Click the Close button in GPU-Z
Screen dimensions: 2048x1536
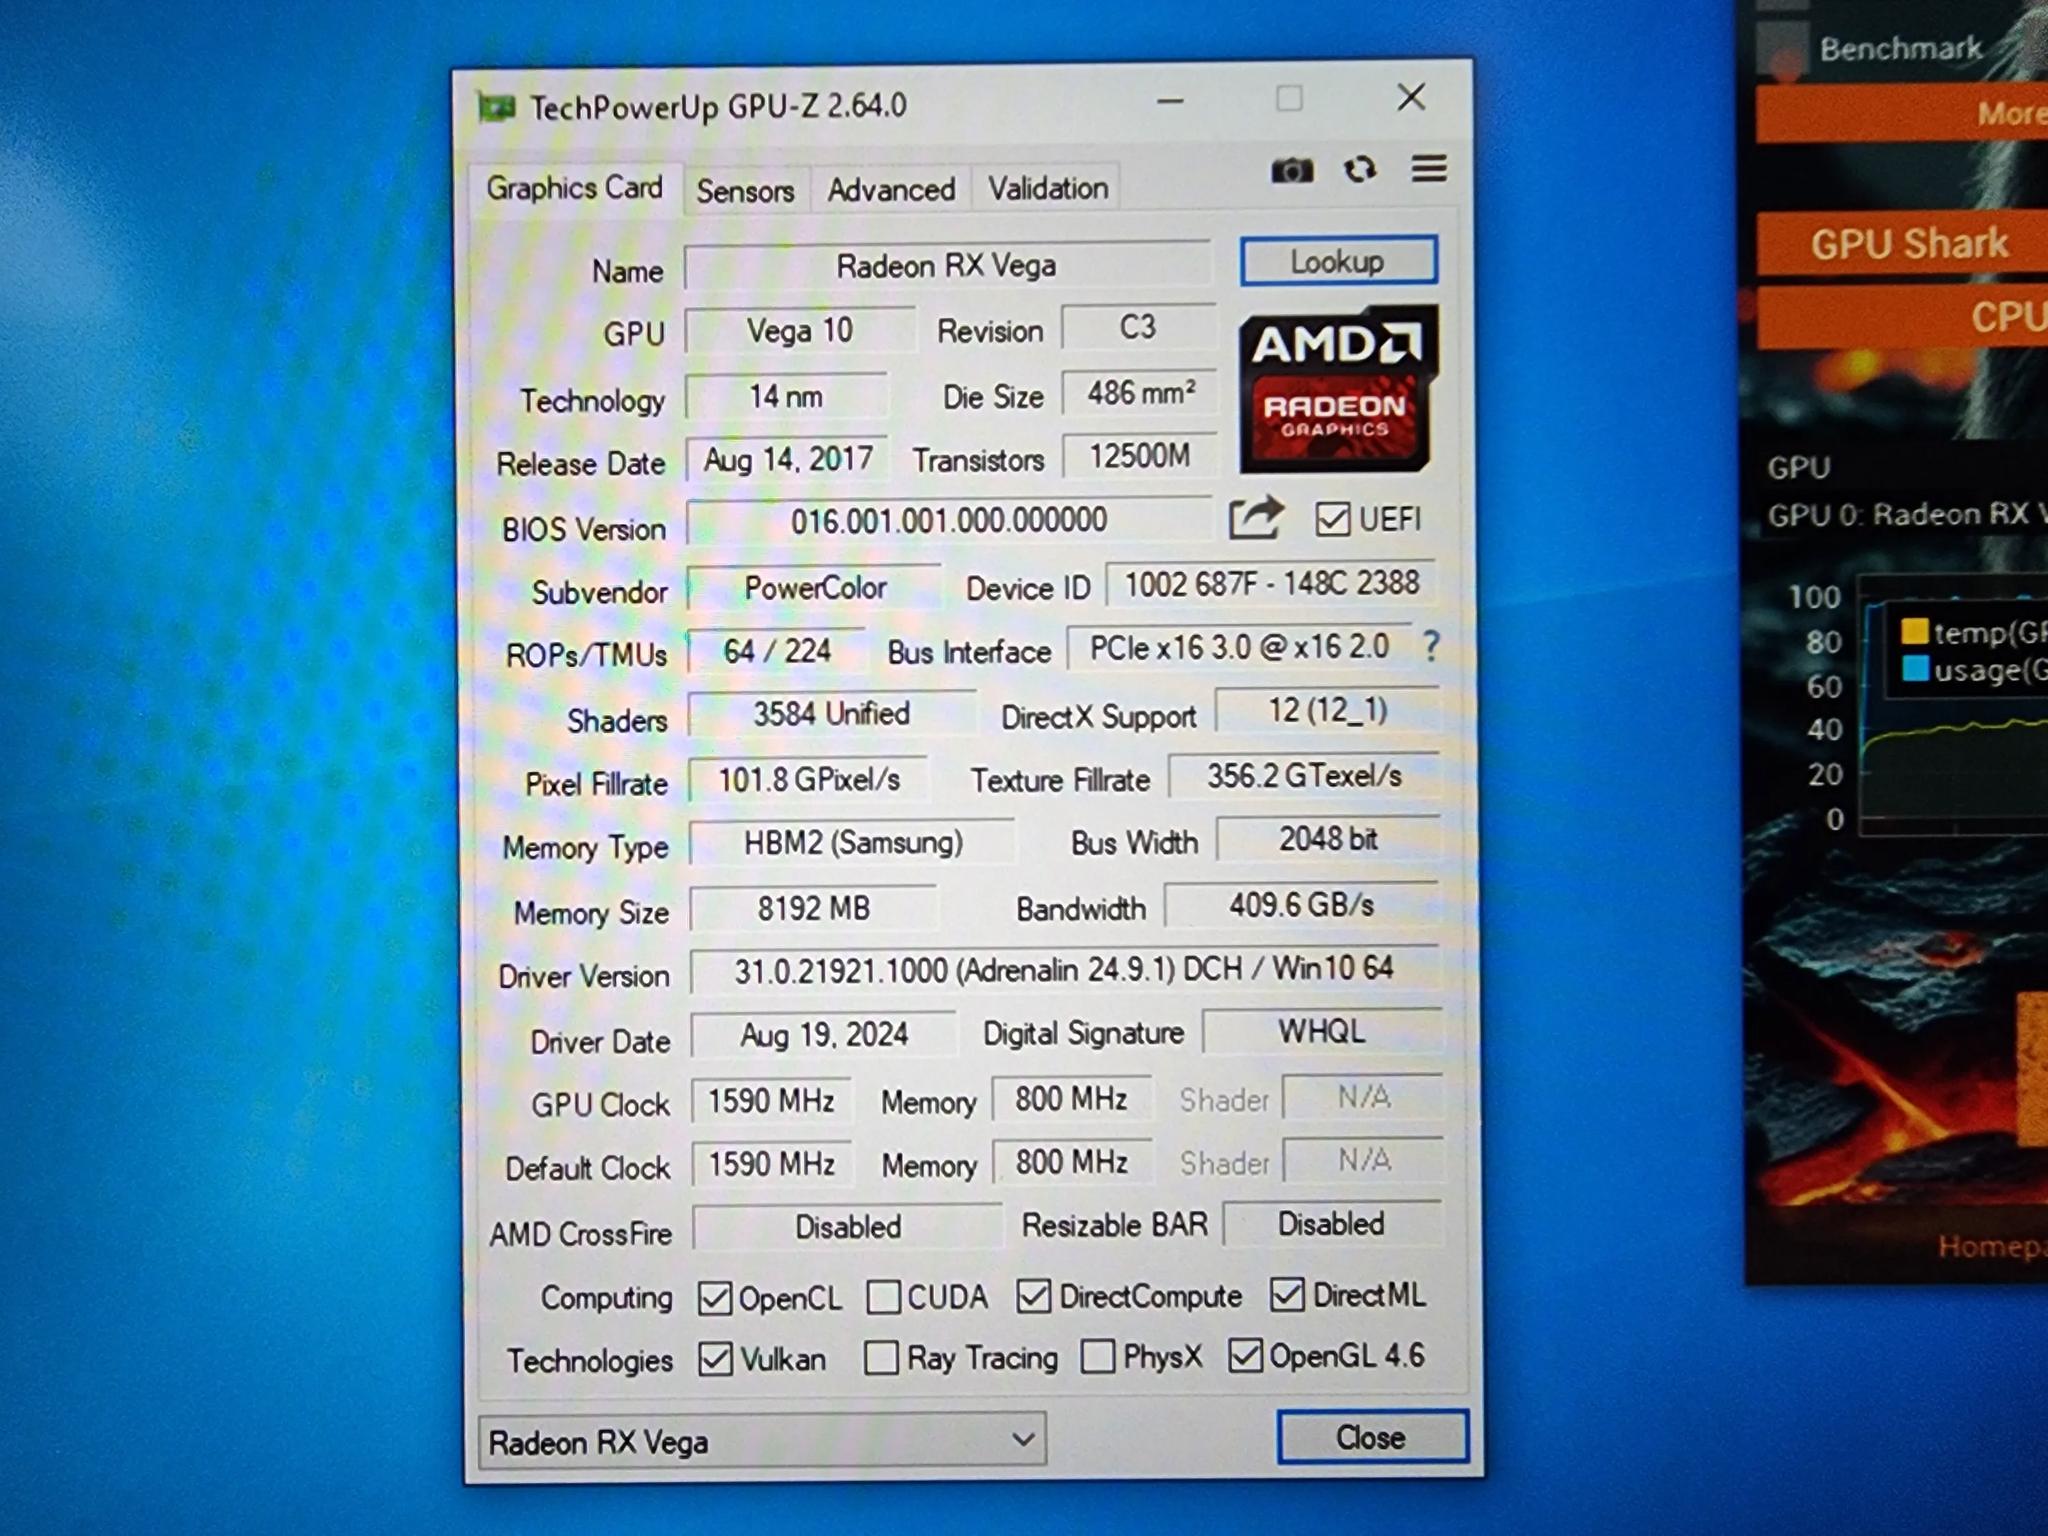click(1372, 1437)
